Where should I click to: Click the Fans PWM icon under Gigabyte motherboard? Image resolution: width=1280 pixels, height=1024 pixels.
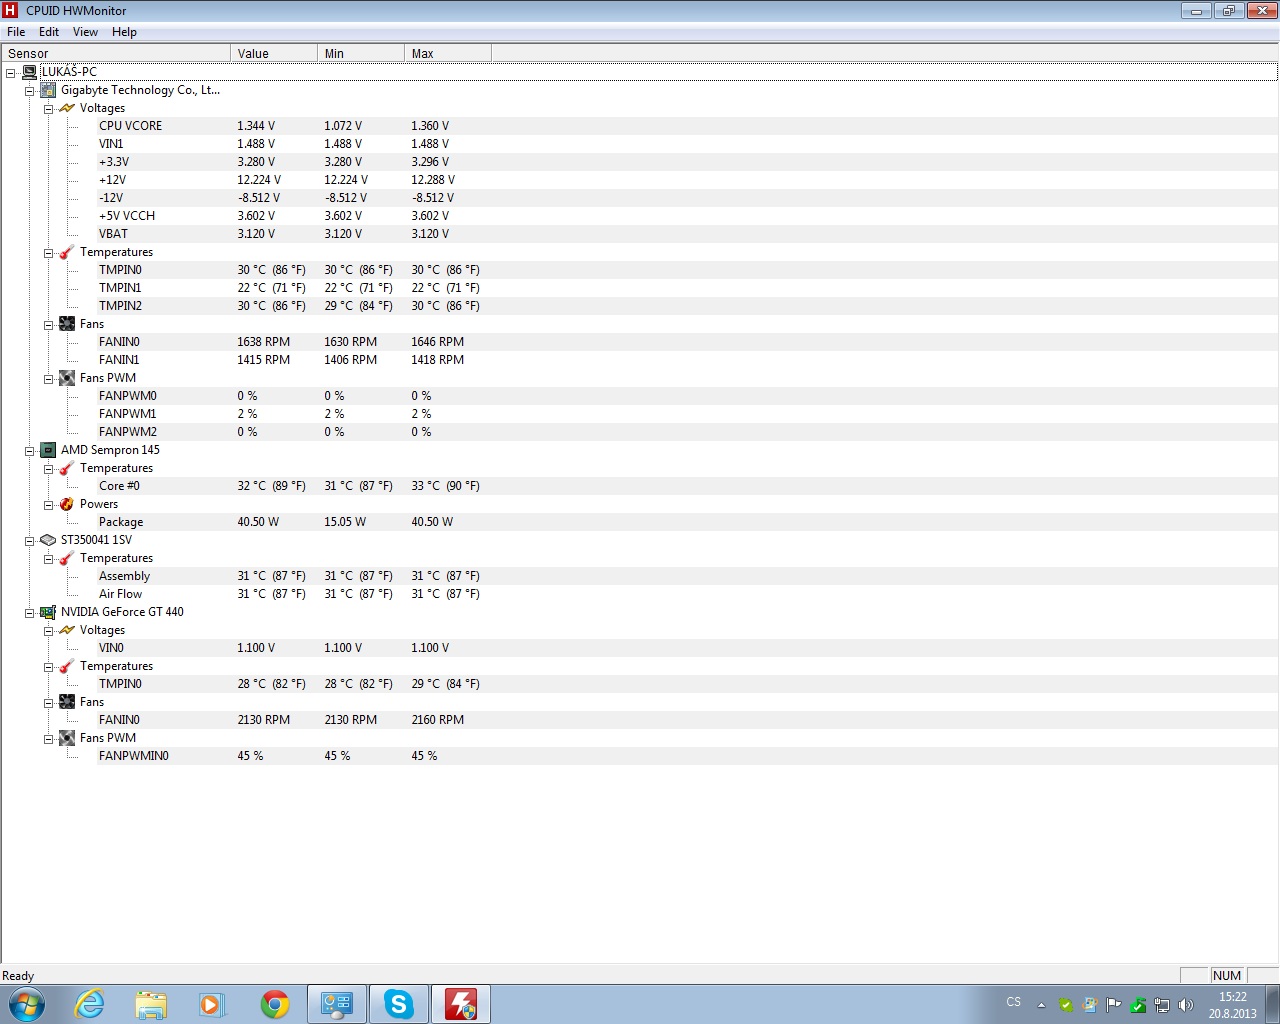click(x=67, y=378)
